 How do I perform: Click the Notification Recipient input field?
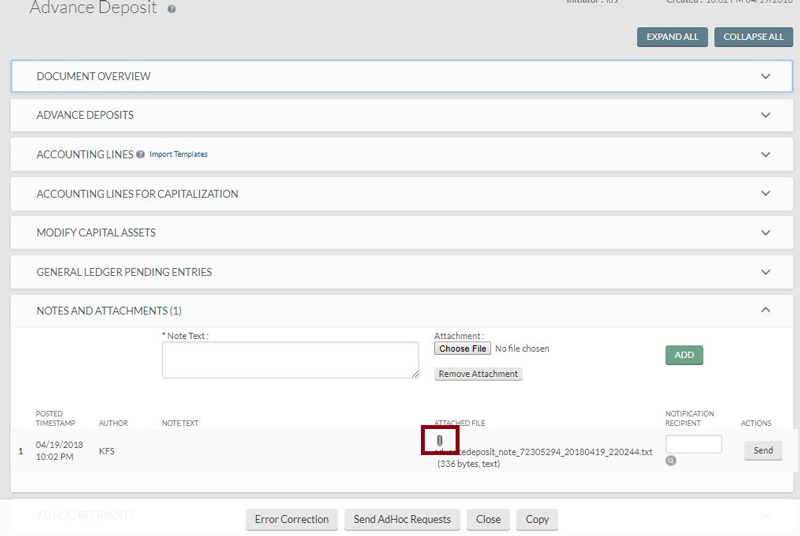pos(693,444)
